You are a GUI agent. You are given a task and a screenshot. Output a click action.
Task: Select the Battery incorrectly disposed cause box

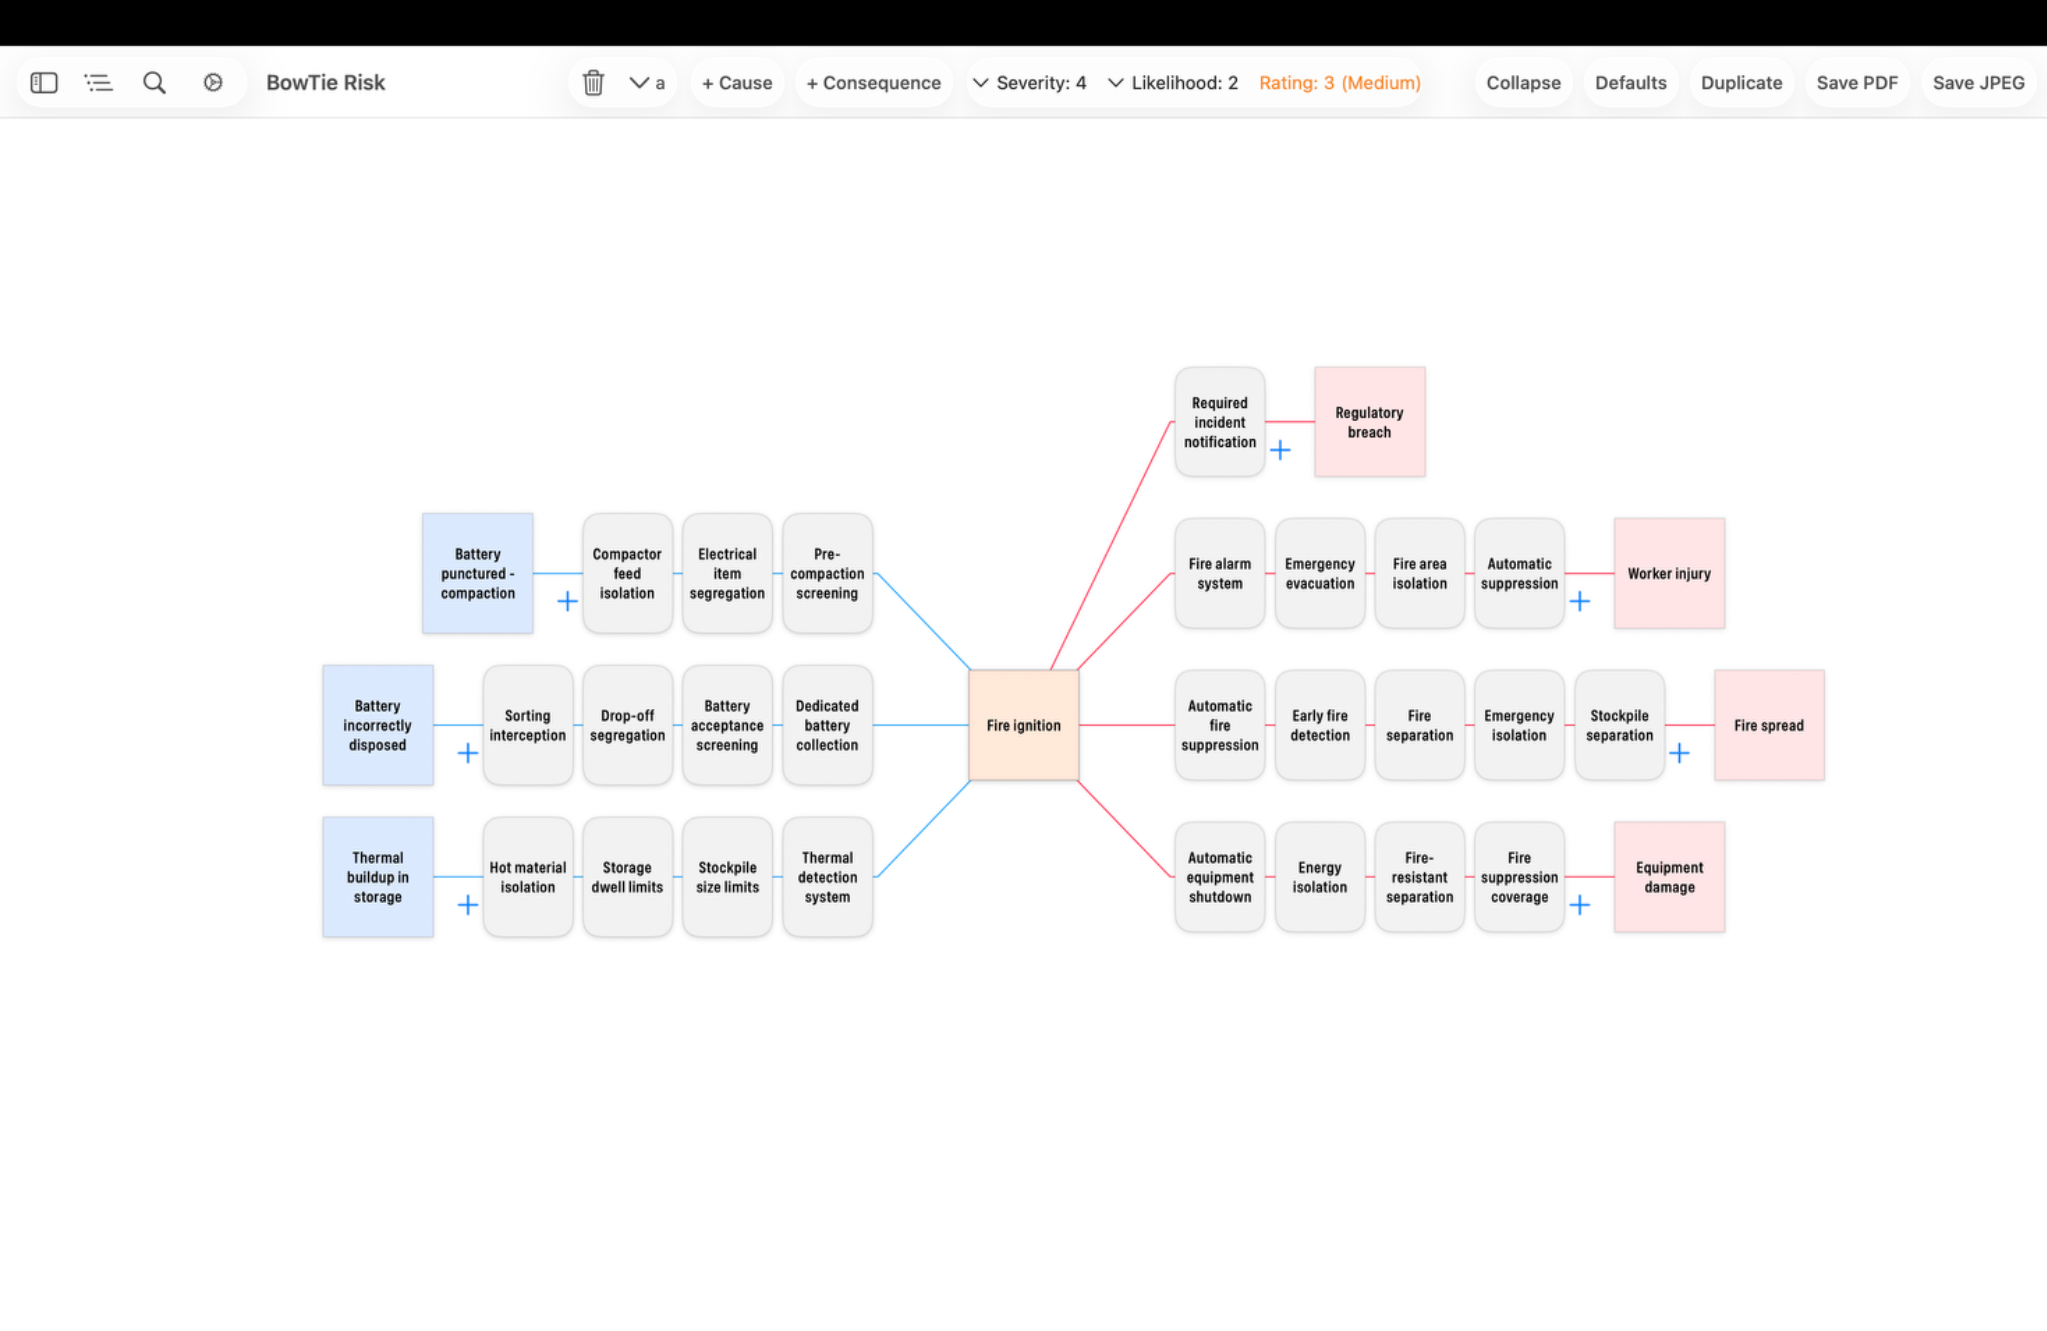378,725
